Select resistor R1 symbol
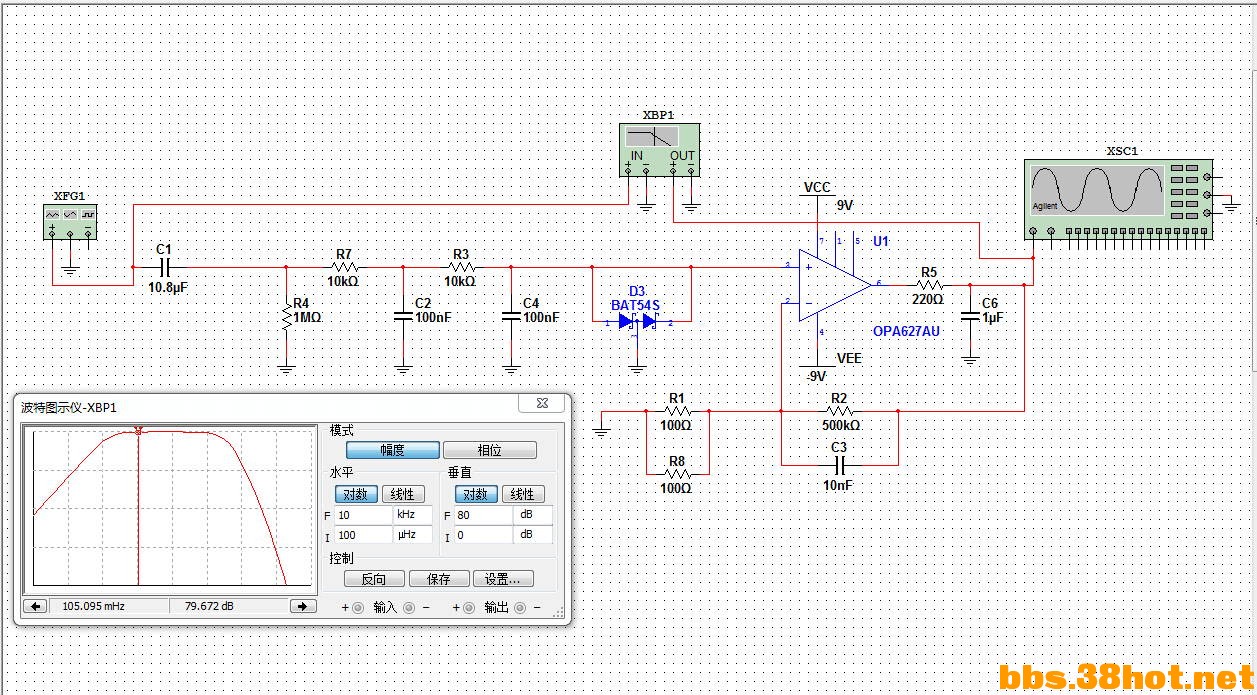Screen dimensions: 1257x695 pos(677,410)
